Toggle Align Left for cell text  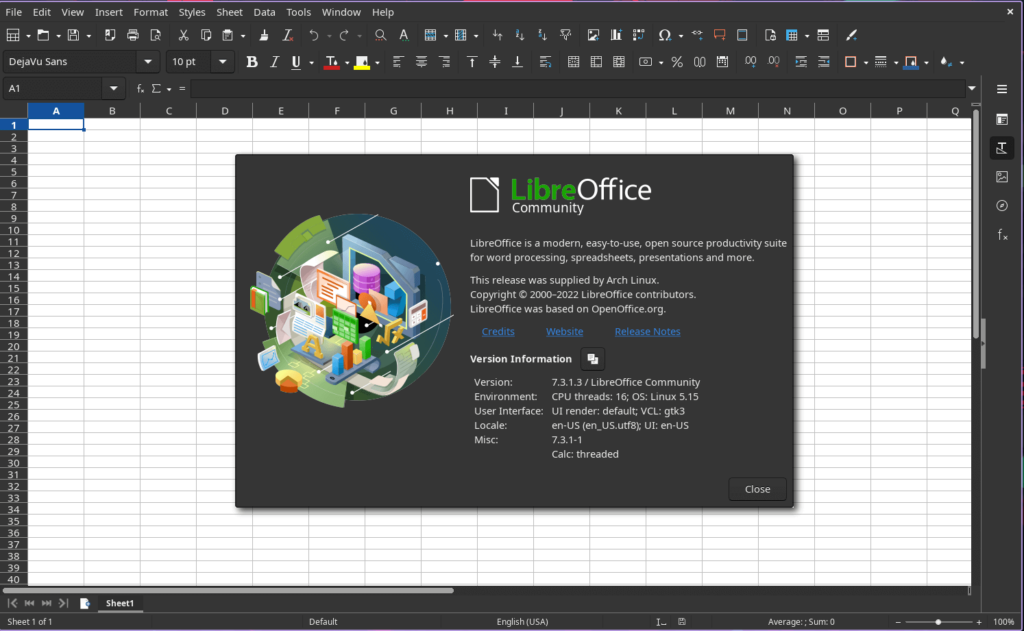398,61
